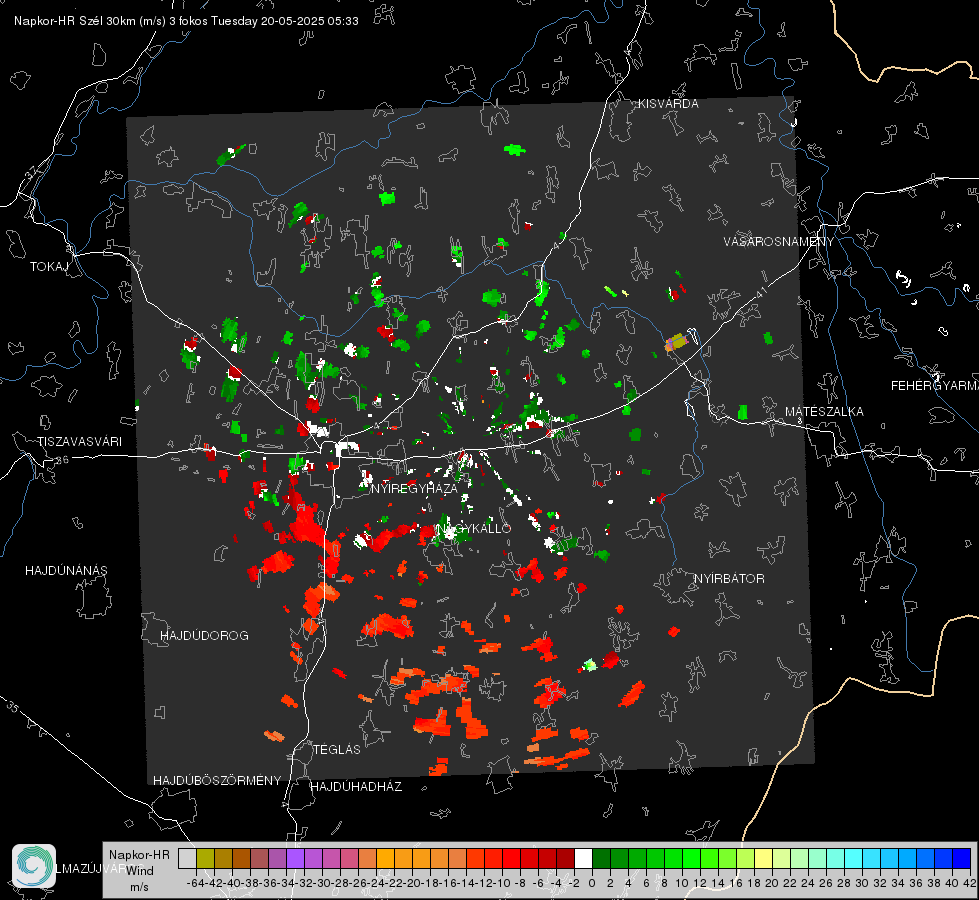
Task: Select the HAJDÚBÖSZÖRMÉNY town label
Action: click(217, 781)
